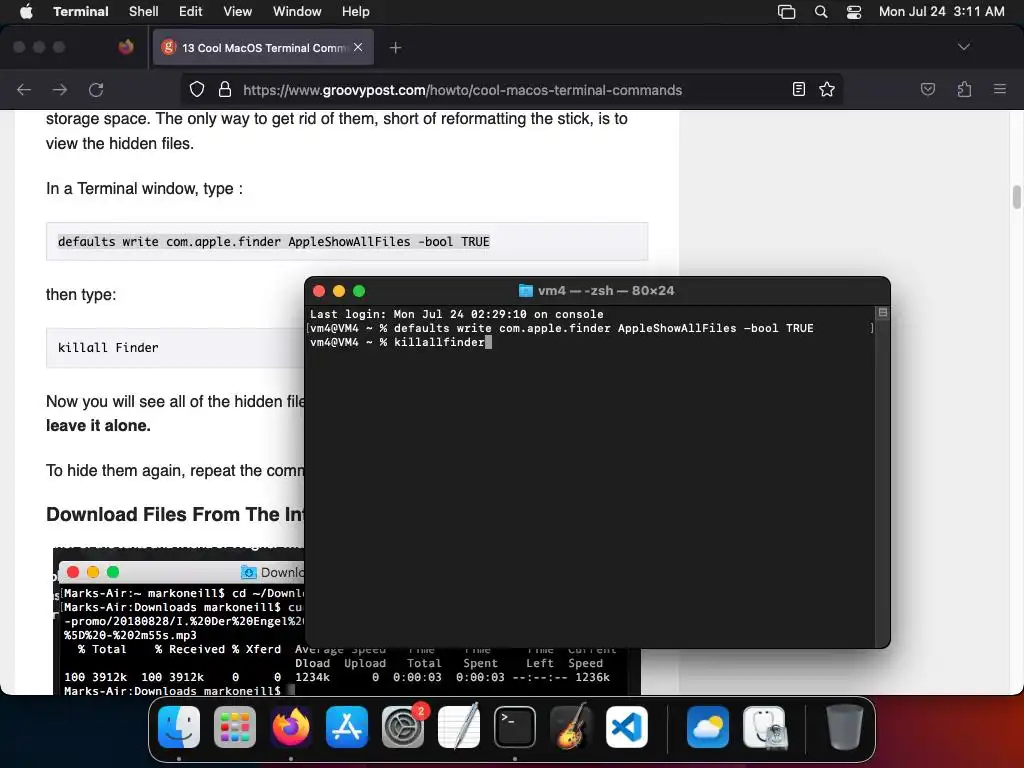Screen dimensions: 1024x768
Task: Select the 13 Cool MacOS Terminal Commands tab
Action: 263,47
